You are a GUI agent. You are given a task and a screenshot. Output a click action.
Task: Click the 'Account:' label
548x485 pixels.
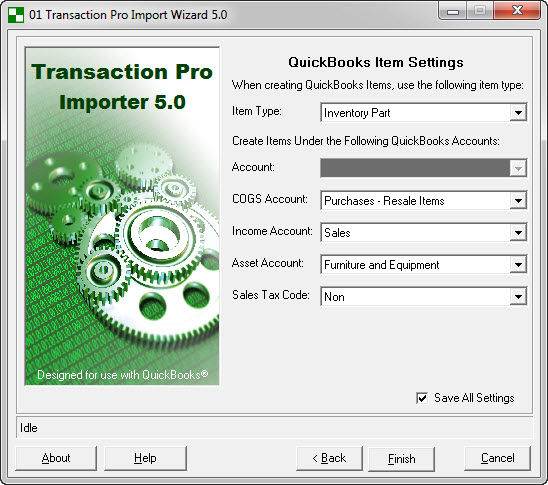[x=253, y=167]
